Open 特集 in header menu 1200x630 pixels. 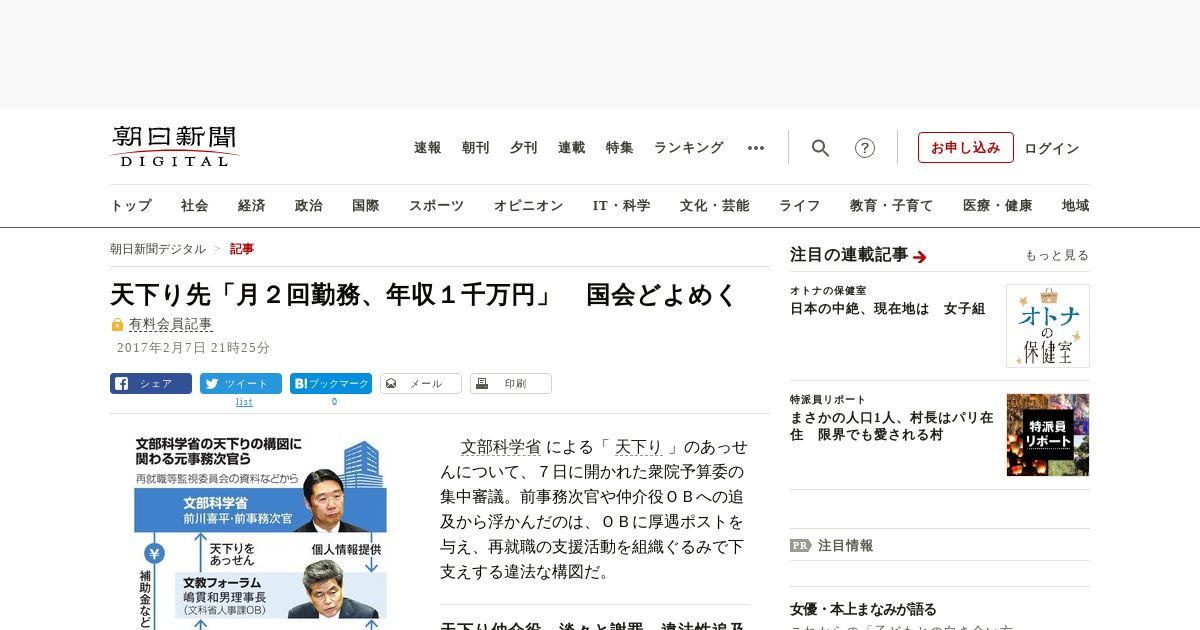(x=620, y=148)
